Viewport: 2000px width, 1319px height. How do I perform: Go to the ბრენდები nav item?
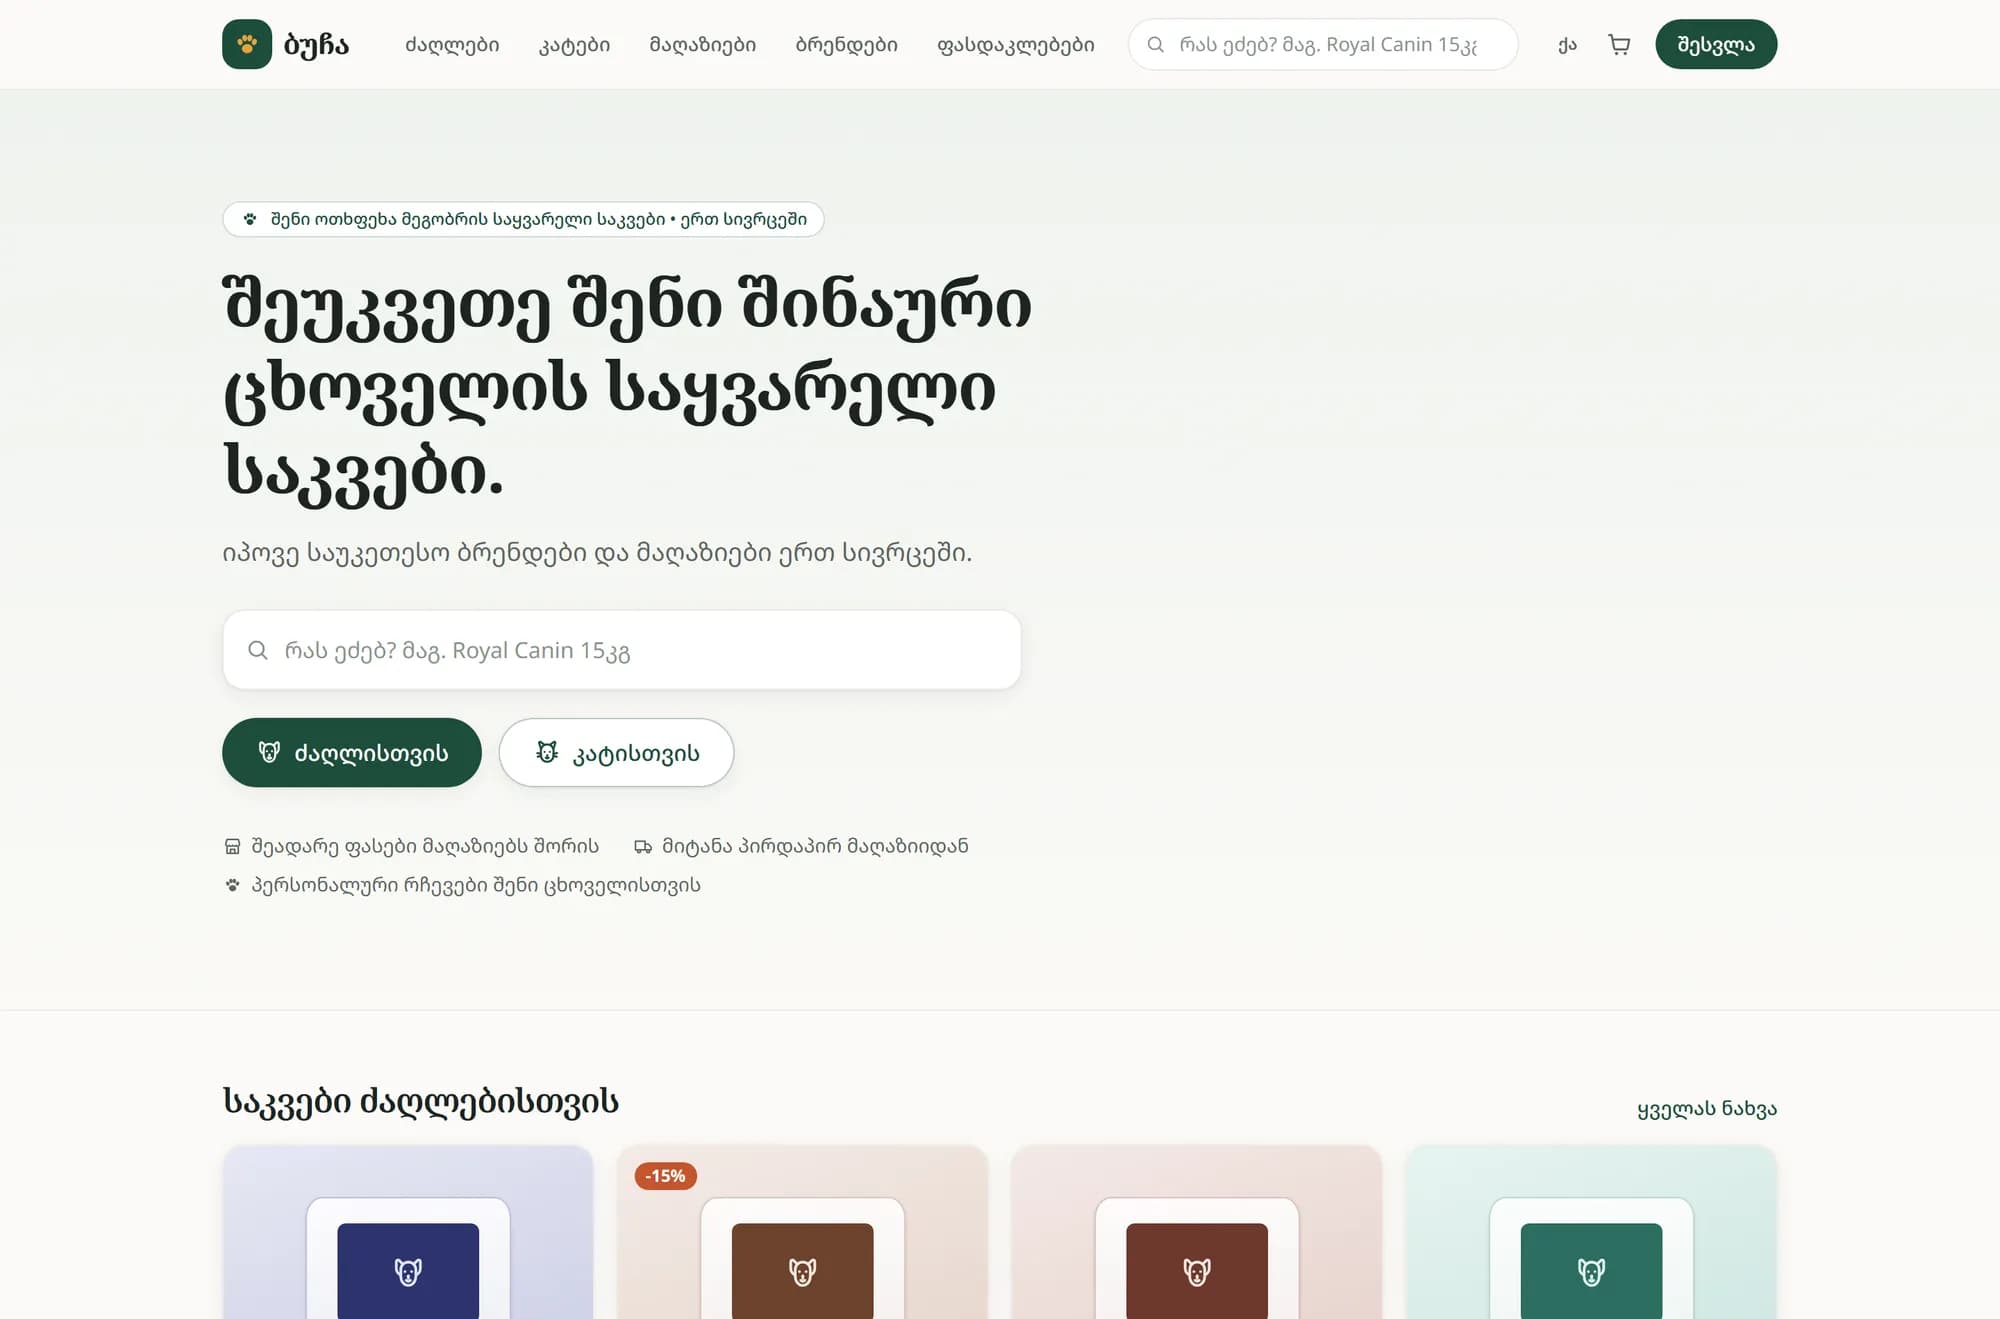pyautogui.click(x=846, y=44)
